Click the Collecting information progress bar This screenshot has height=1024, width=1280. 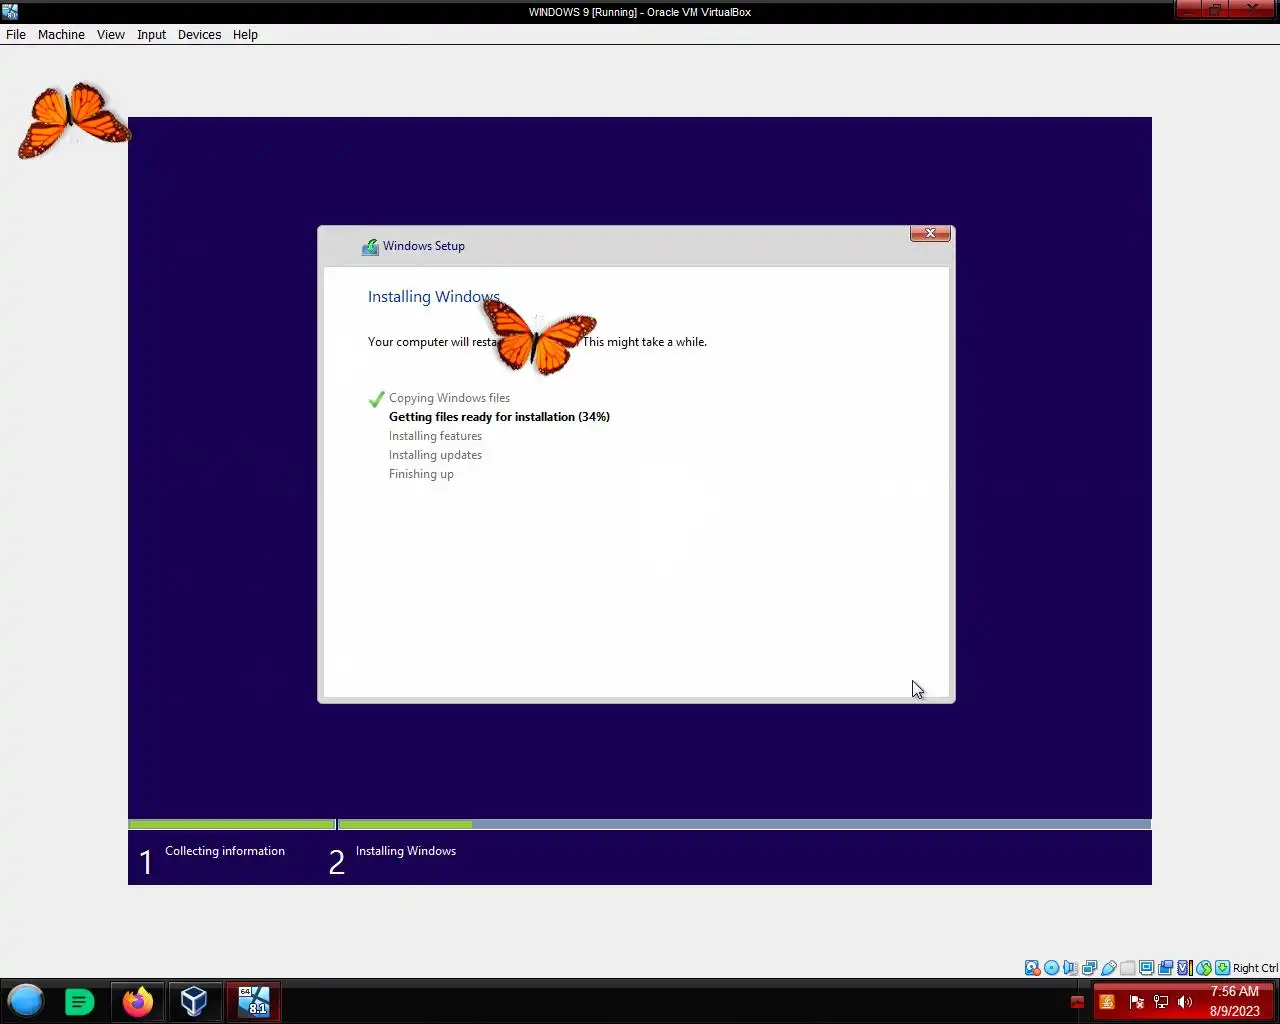[x=232, y=825]
